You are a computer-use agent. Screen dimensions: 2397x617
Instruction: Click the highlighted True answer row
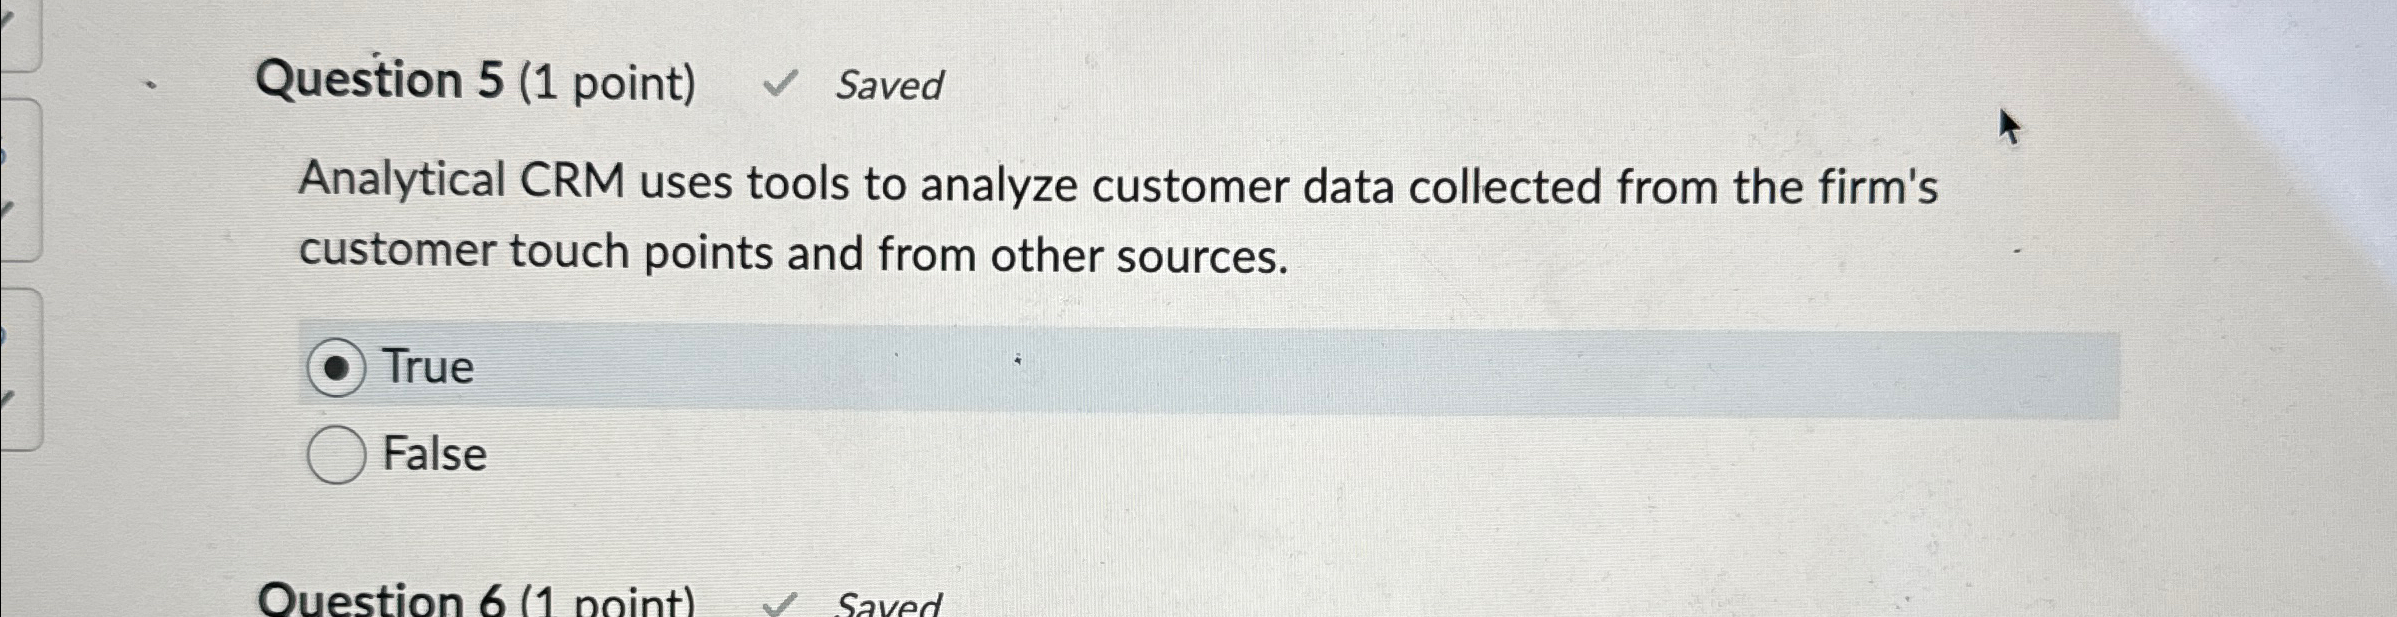pyautogui.click(x=1100, y=368)
